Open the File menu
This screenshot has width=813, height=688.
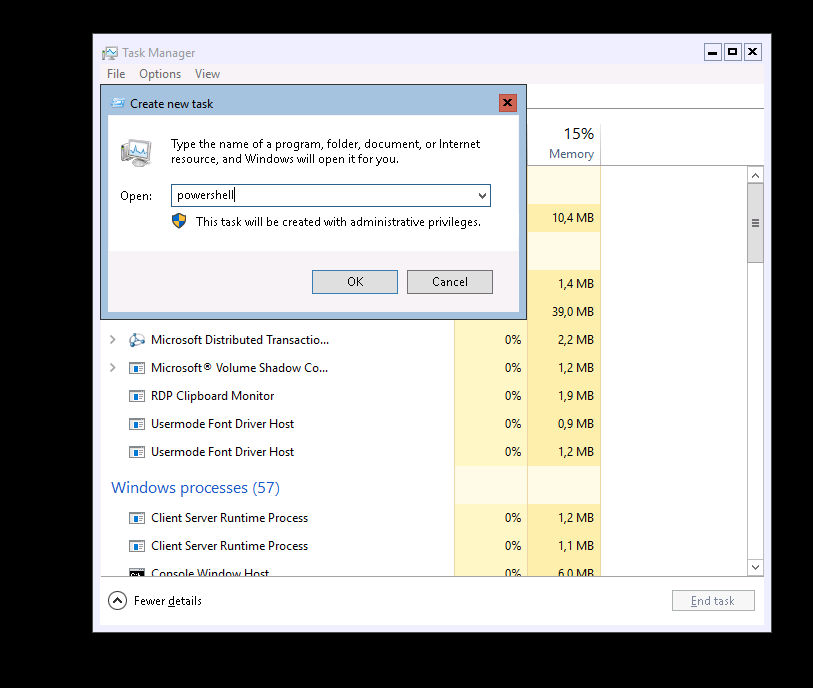[x=116, y=74]
